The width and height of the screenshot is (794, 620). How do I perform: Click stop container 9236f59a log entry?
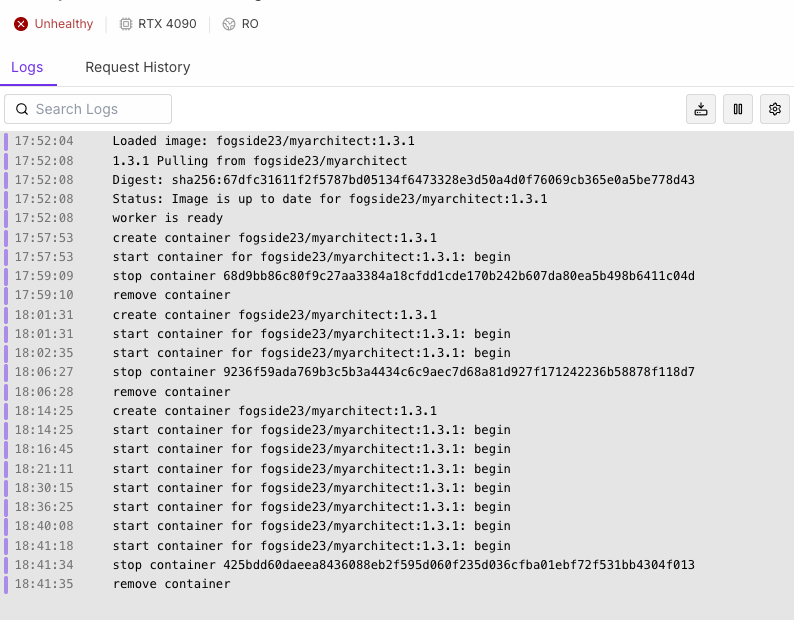403,372
